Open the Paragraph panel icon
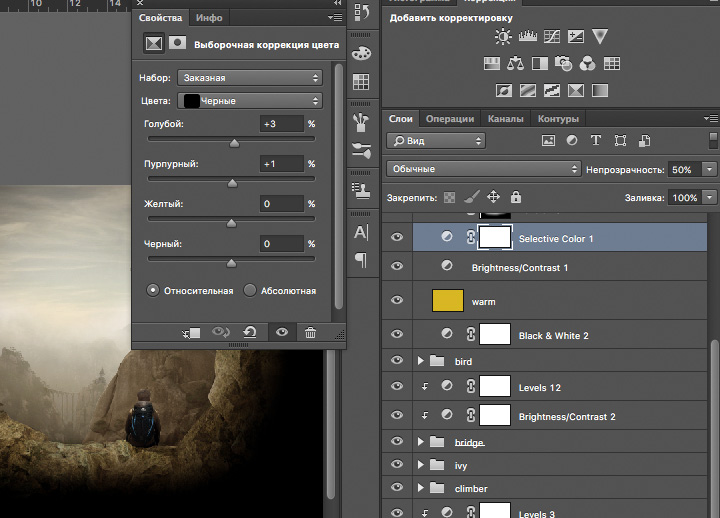This screenshot has height=518, width=720. 361,260
